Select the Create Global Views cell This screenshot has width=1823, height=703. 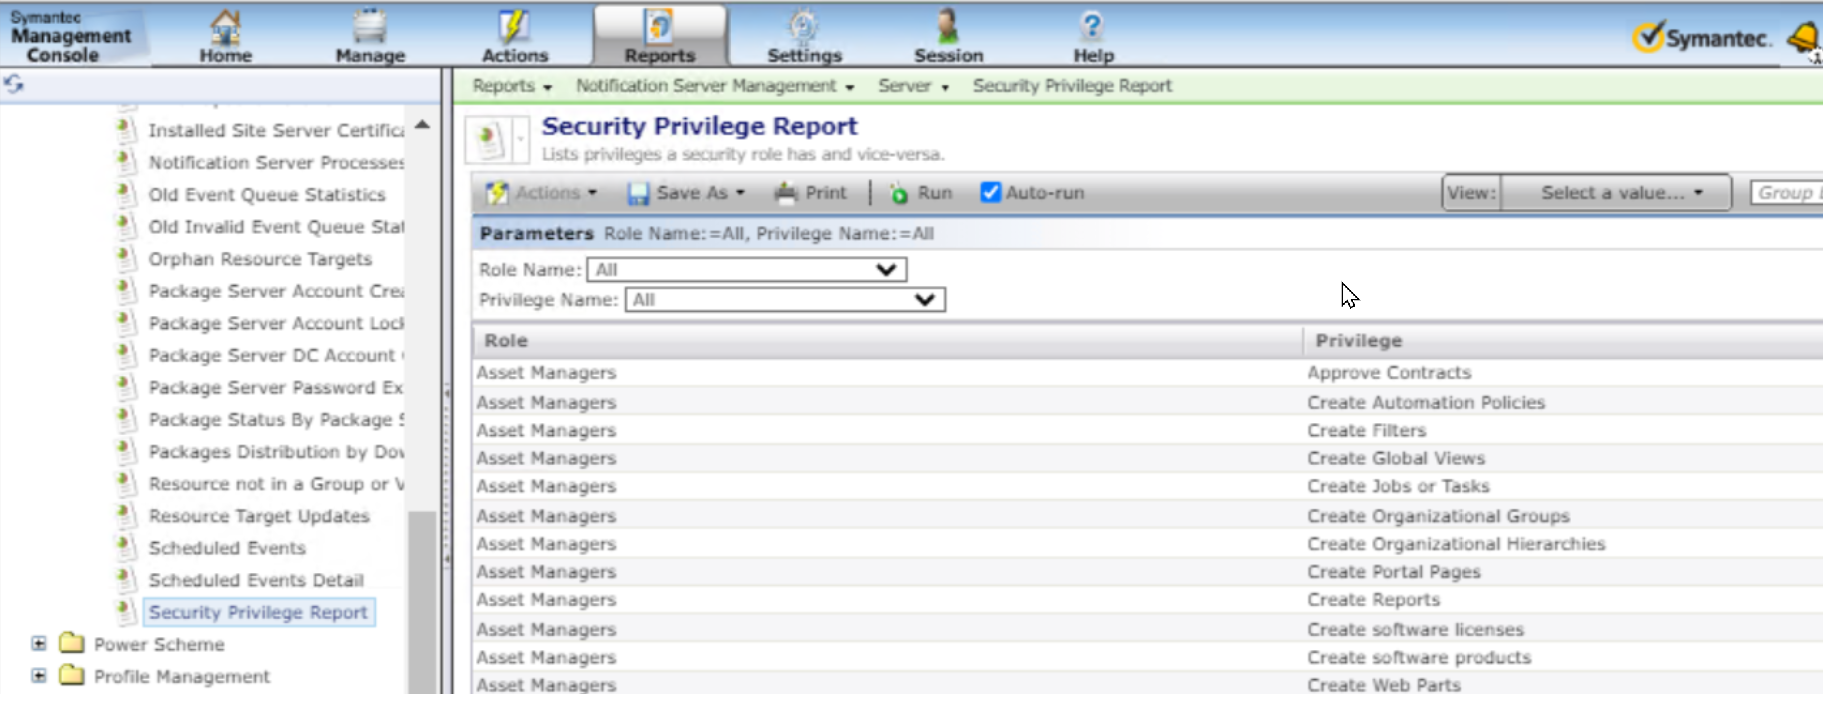[x=1396, y=458]
